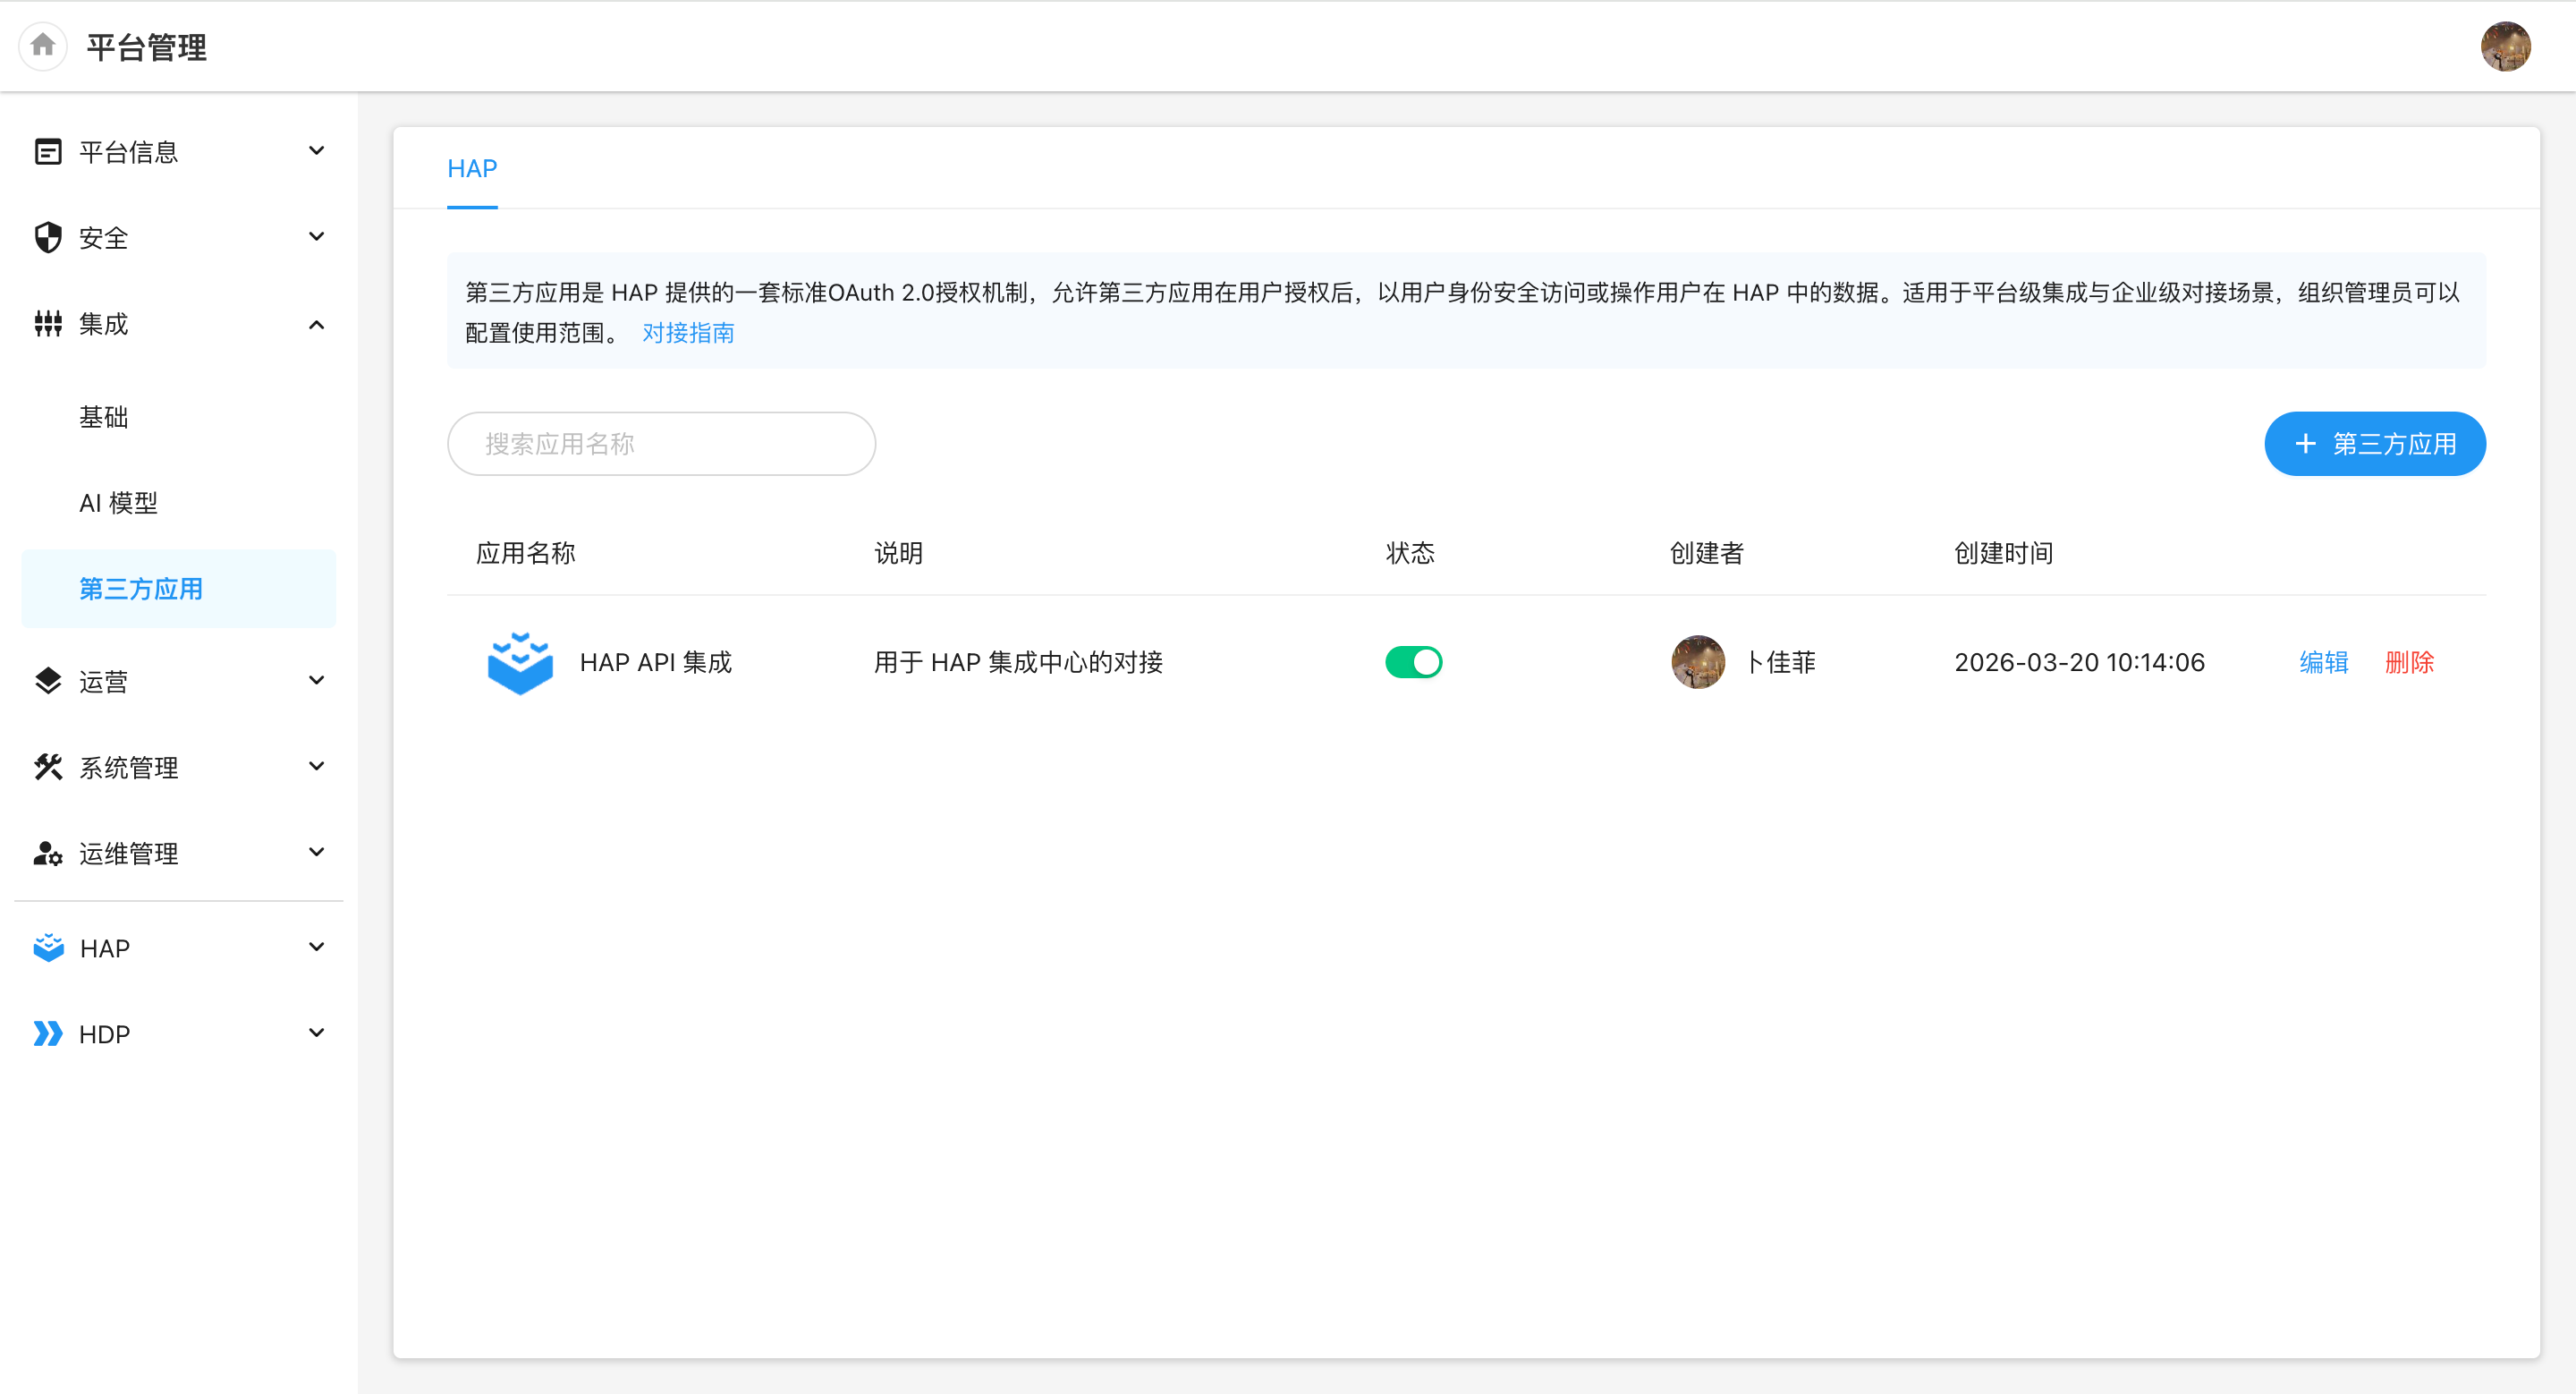Open the AI 模型 submenu item
The height and width of the screenshot is (1394, 2576).
[x=118, y=503]
